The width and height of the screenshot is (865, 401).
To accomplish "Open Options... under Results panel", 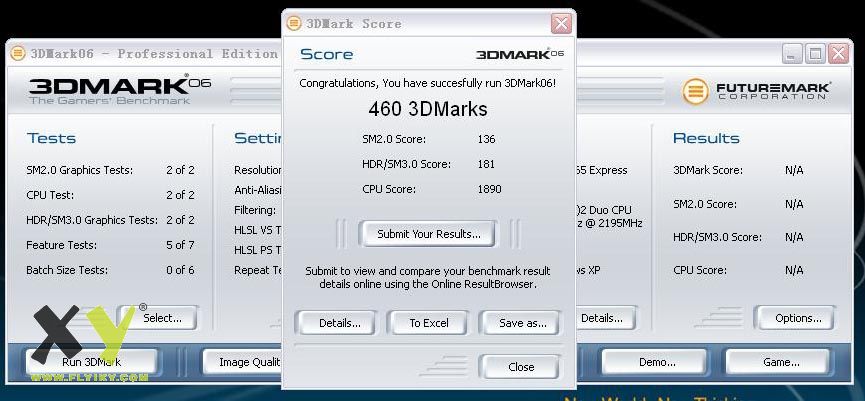I will pos(794,318).
